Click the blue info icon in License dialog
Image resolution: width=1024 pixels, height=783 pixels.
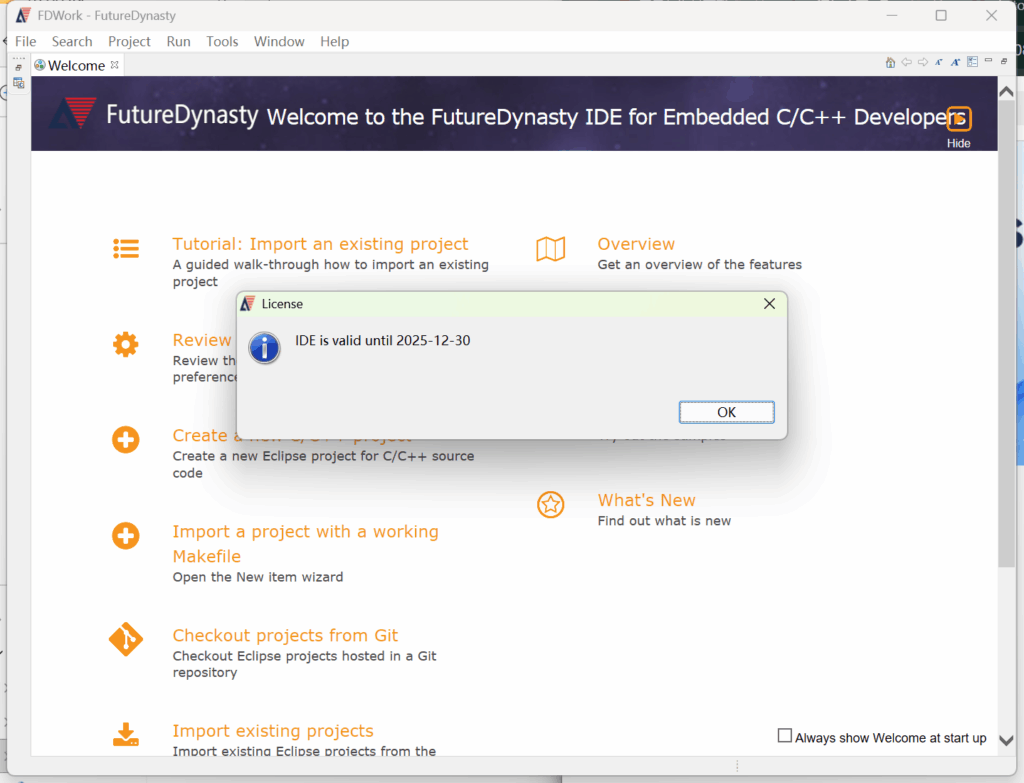[x=264, y=348]
